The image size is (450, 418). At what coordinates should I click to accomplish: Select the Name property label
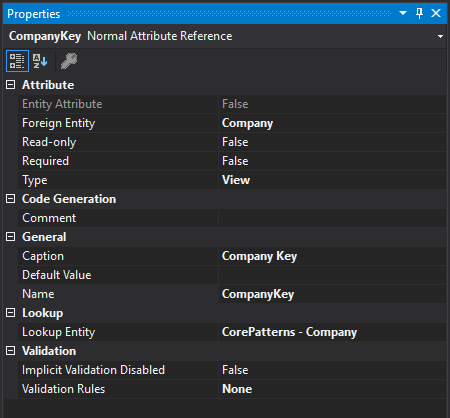(38, 294)
